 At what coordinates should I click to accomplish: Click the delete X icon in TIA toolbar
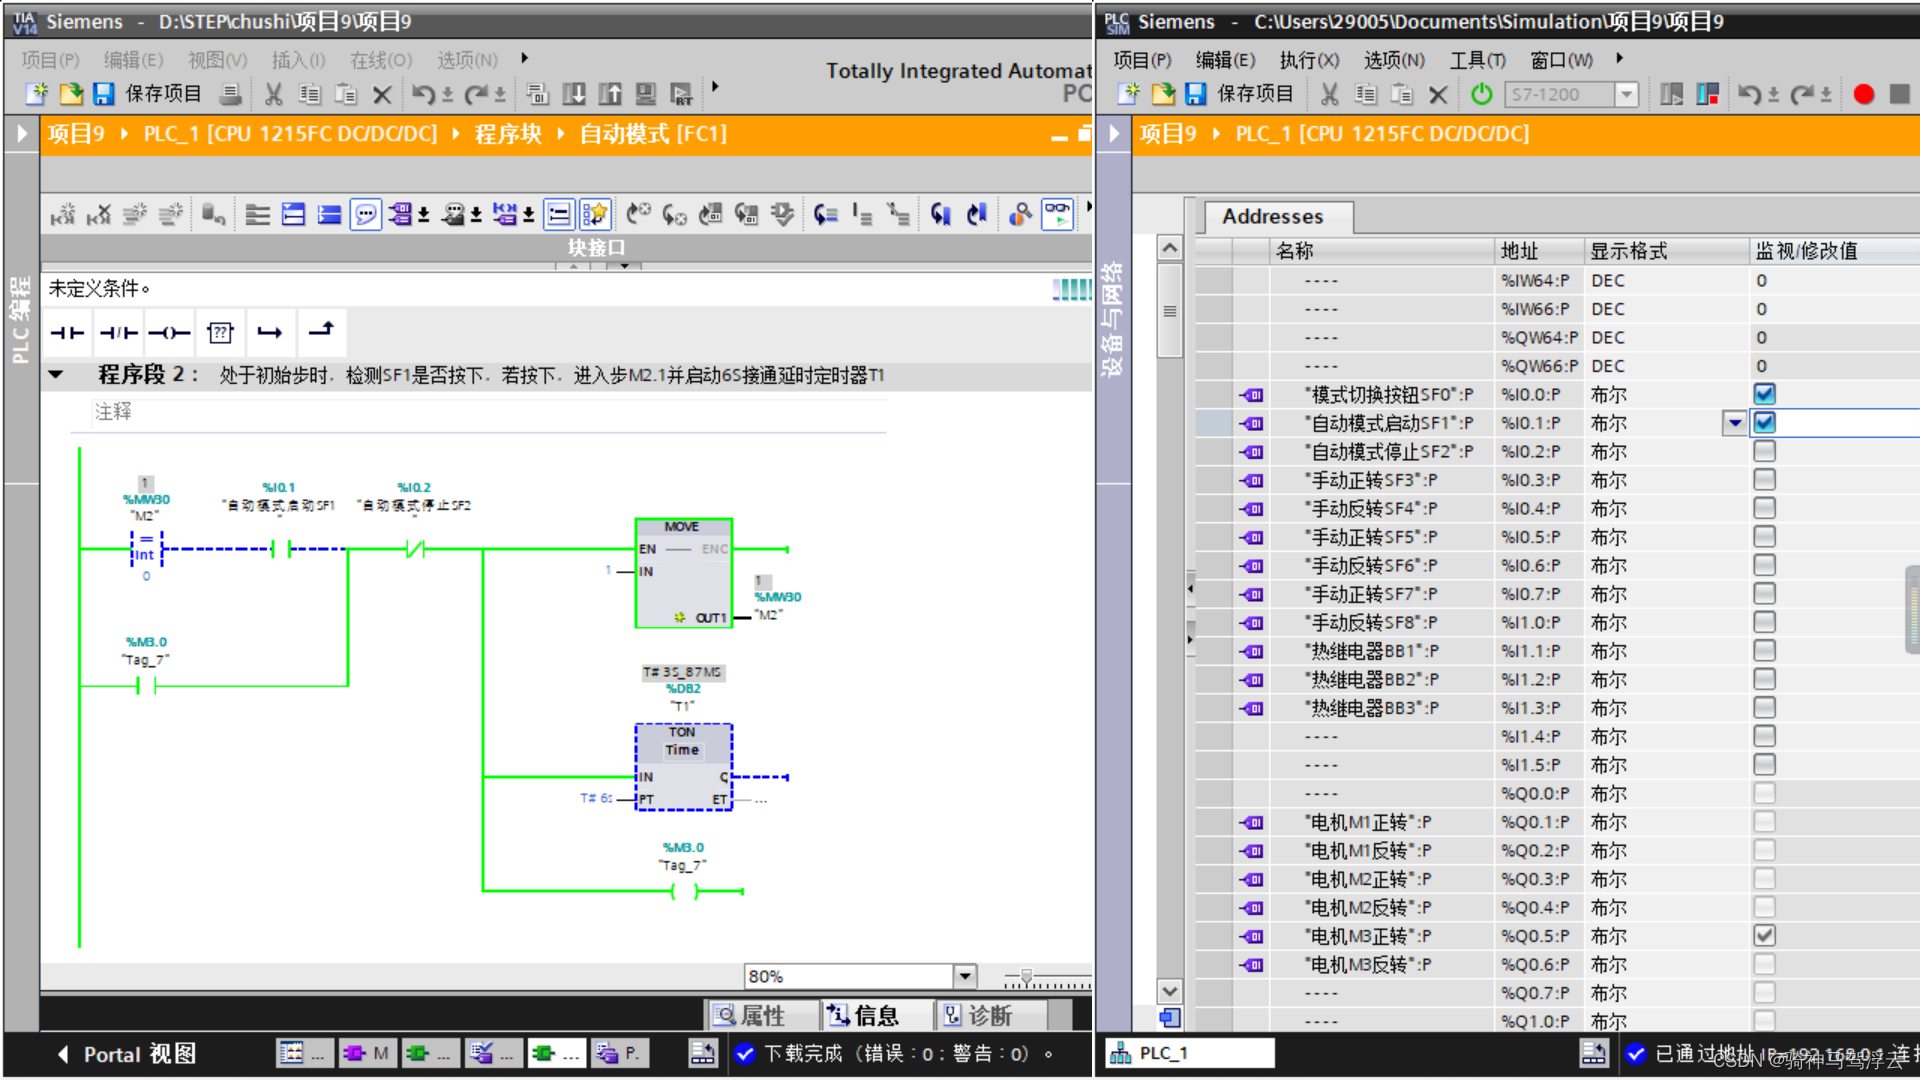point(381,95)
